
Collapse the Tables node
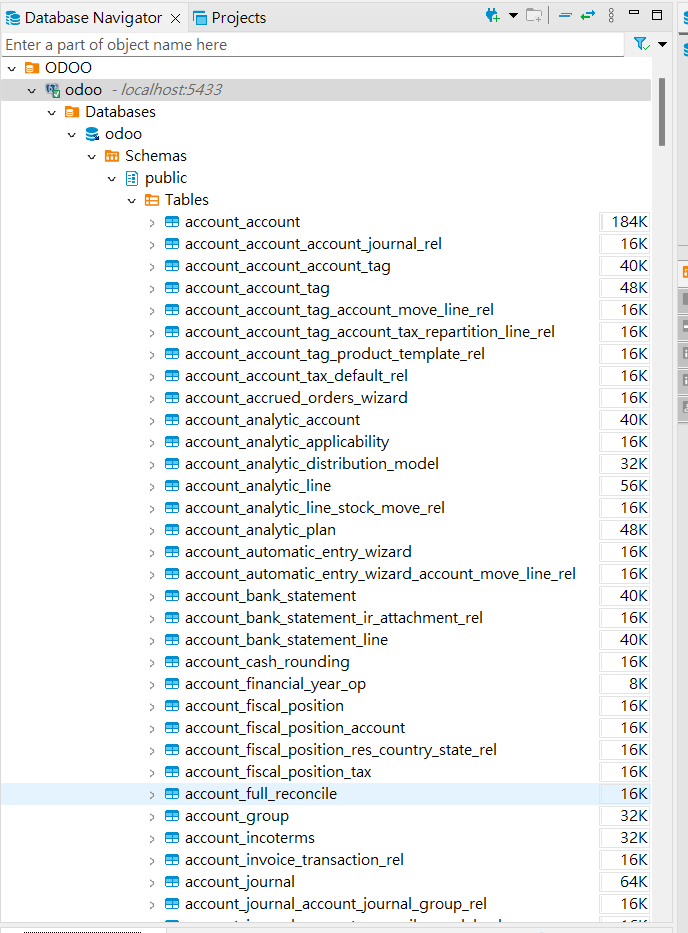point(132,201)
